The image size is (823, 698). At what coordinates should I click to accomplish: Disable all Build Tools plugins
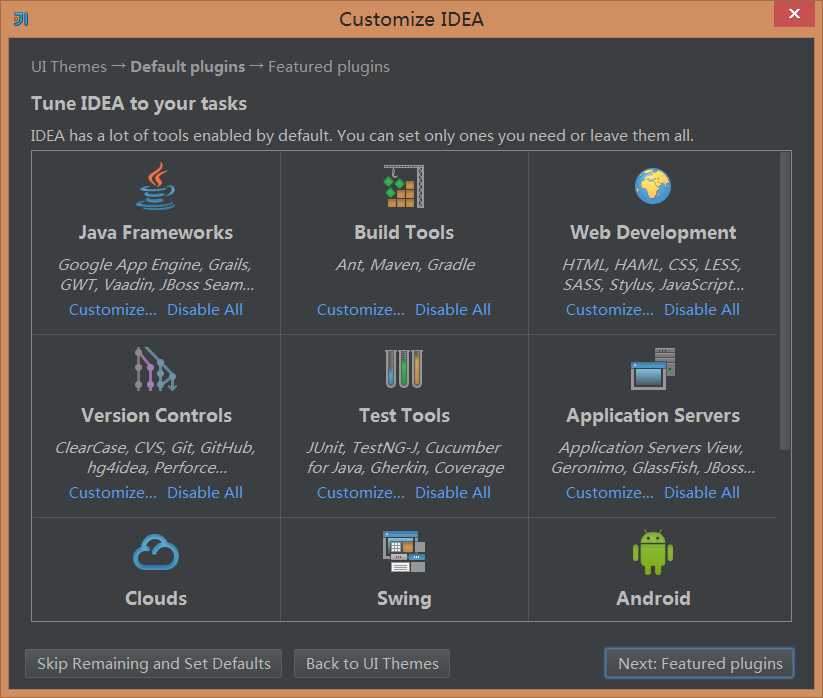point(453,310)
